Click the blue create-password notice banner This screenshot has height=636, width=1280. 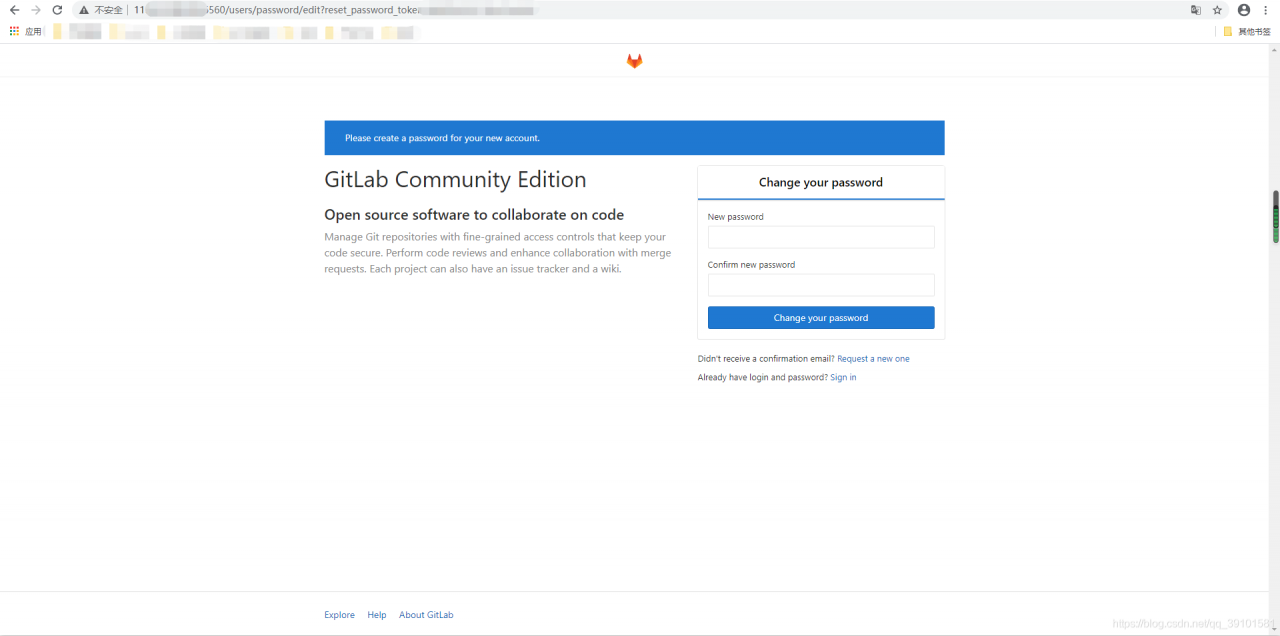click(634, 138)
